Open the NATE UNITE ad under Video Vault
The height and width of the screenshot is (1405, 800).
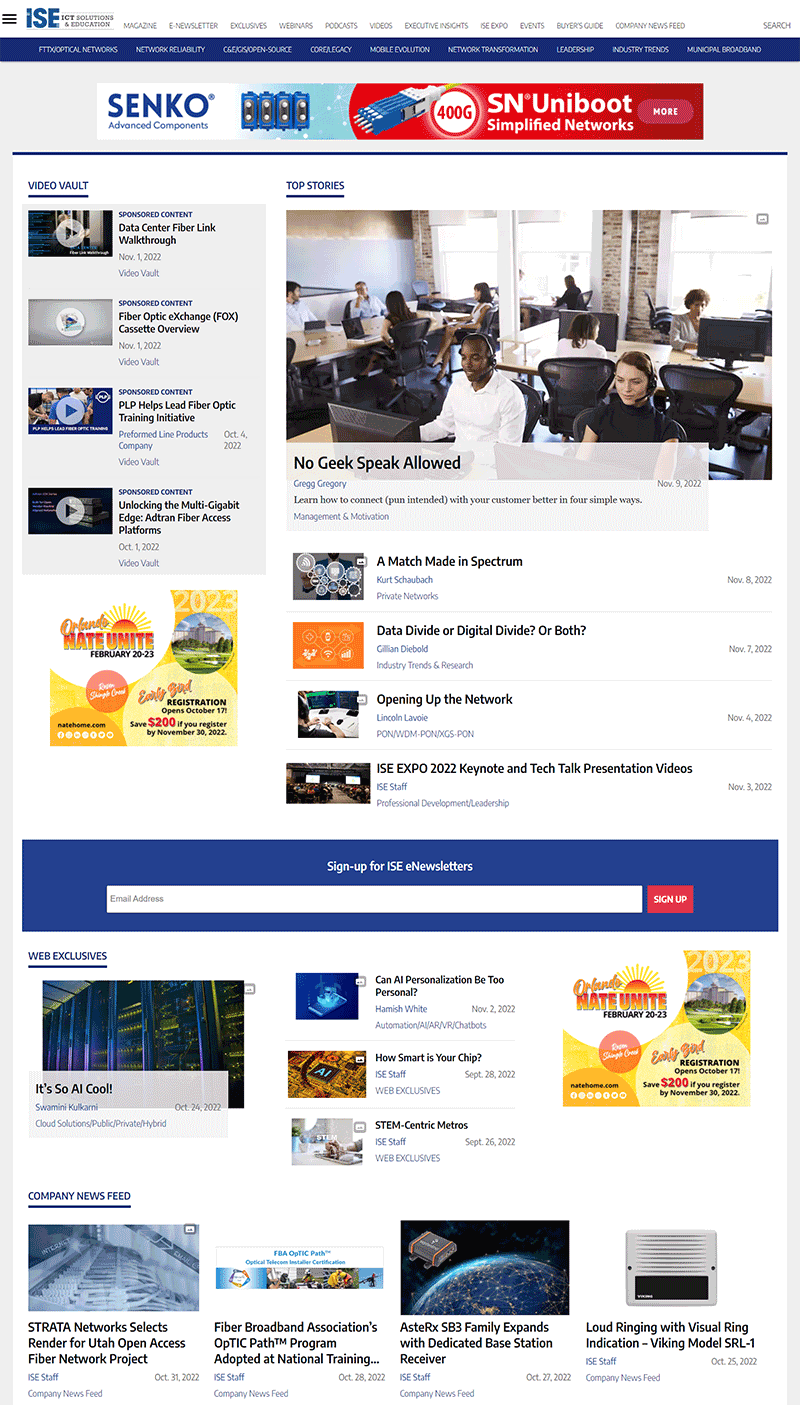click(x=144, y=667)
